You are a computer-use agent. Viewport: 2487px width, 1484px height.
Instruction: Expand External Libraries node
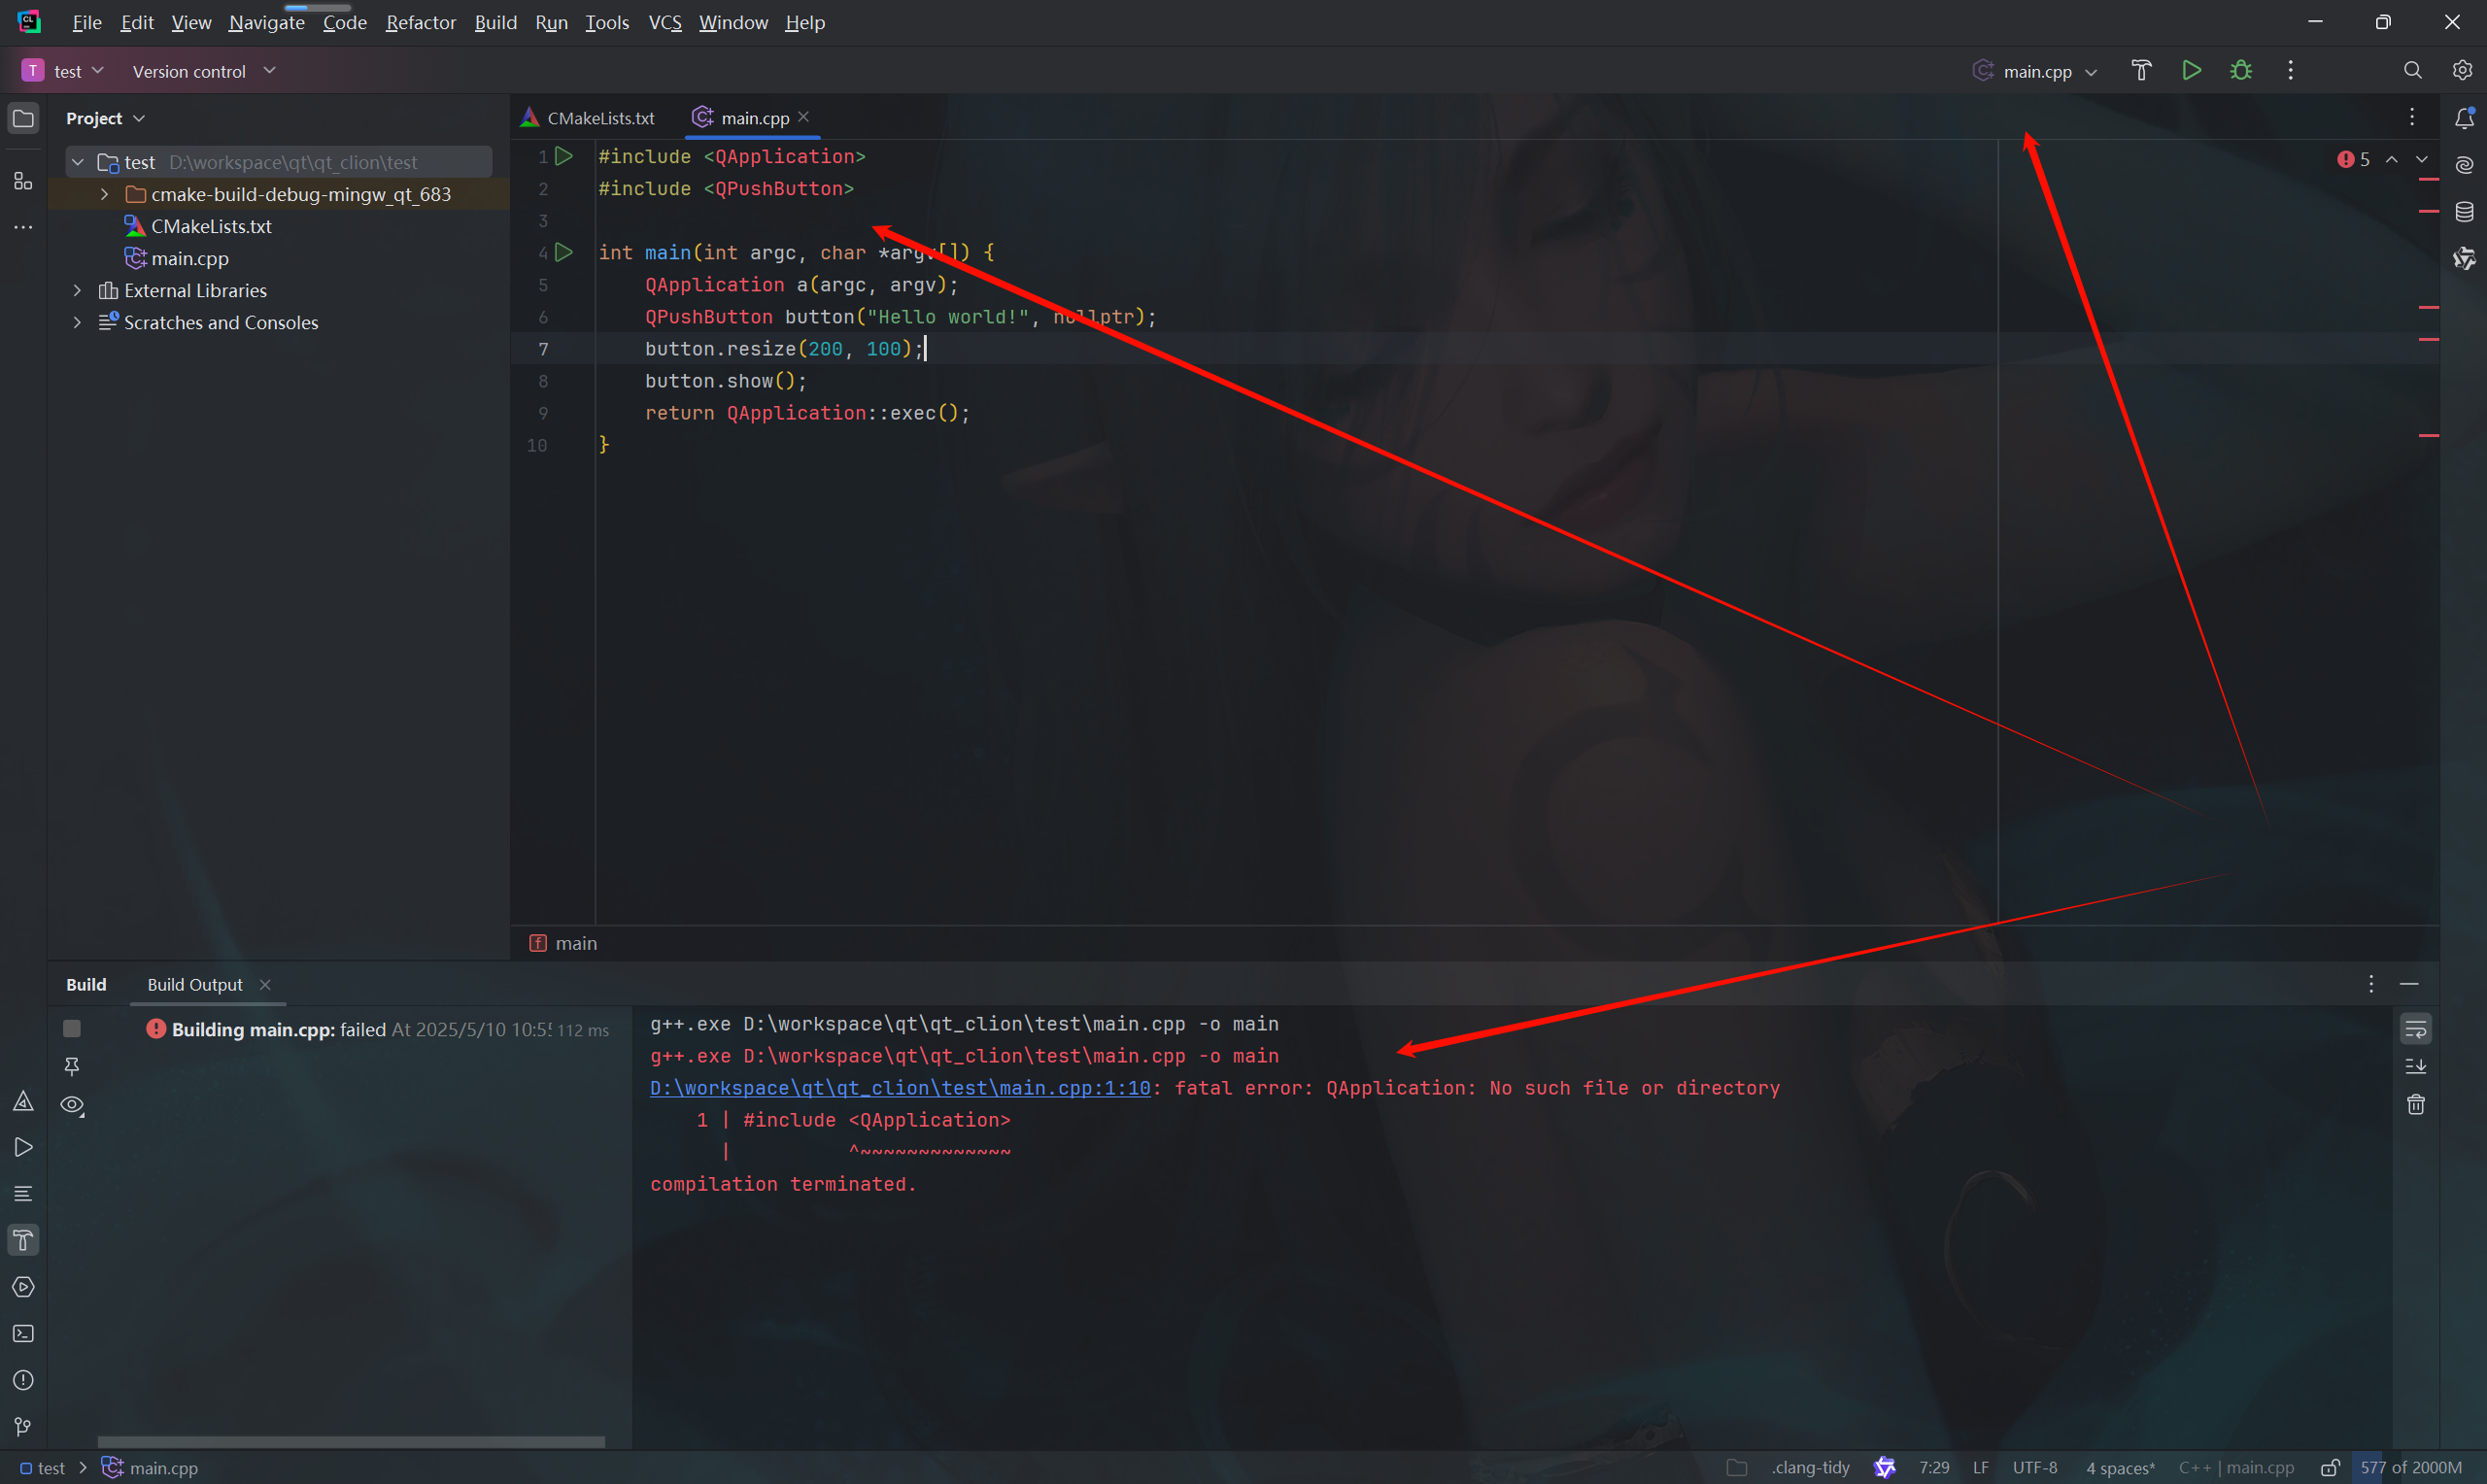pos(77,290)
